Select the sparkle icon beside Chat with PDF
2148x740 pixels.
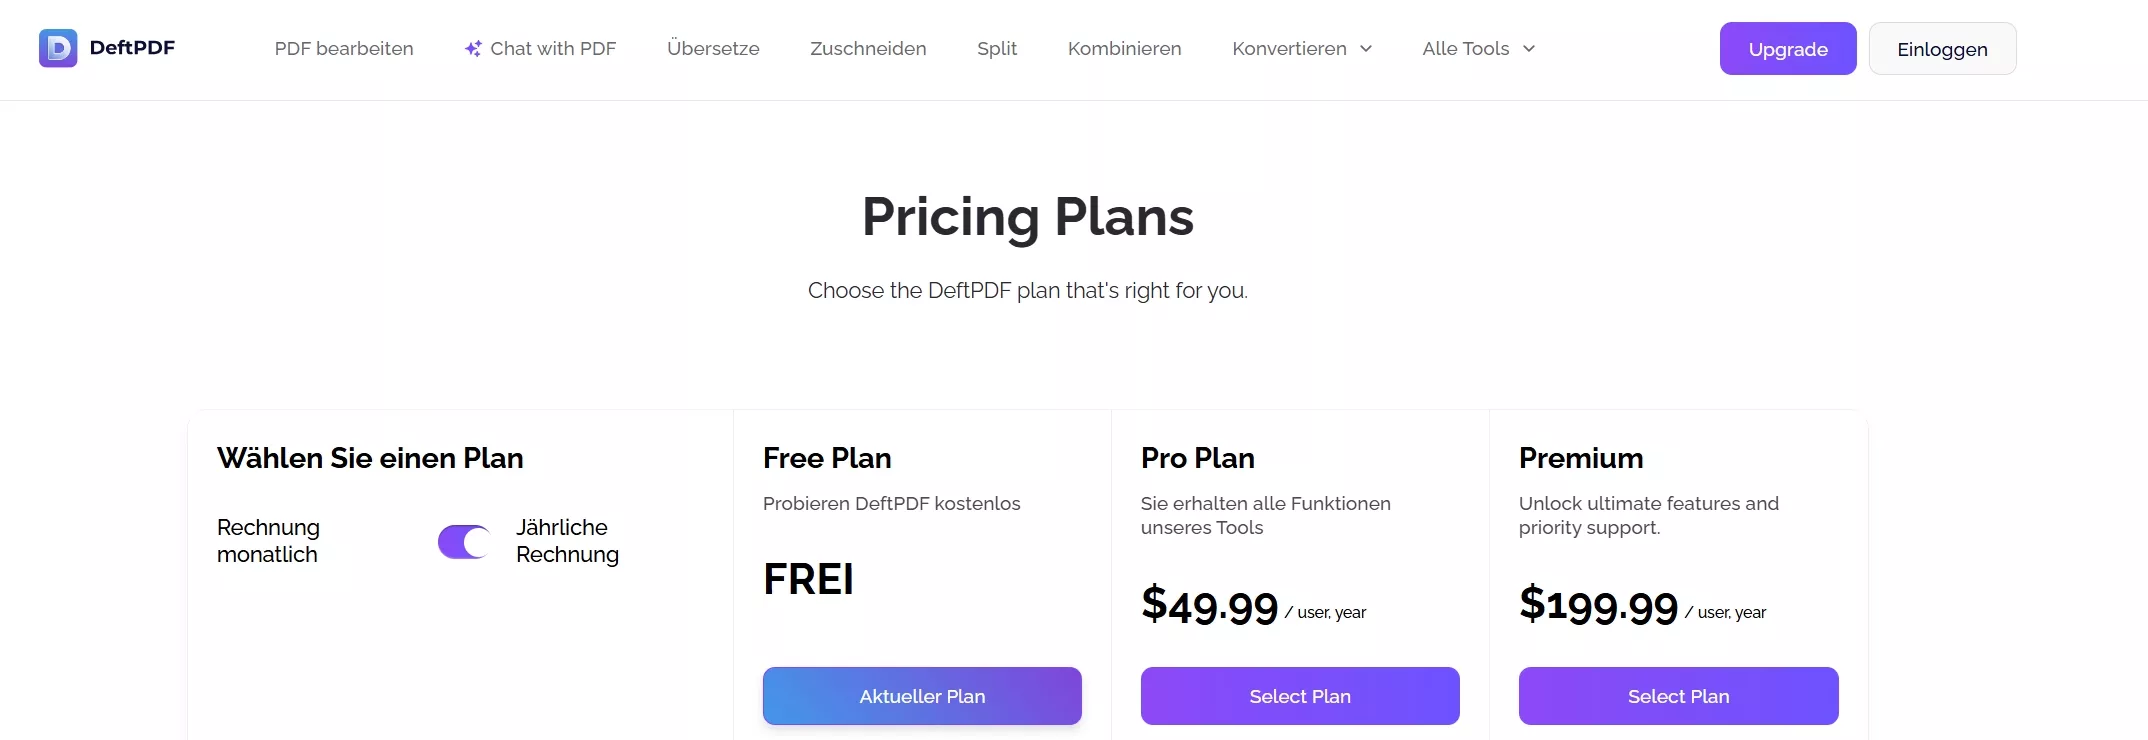click(472, 48)
